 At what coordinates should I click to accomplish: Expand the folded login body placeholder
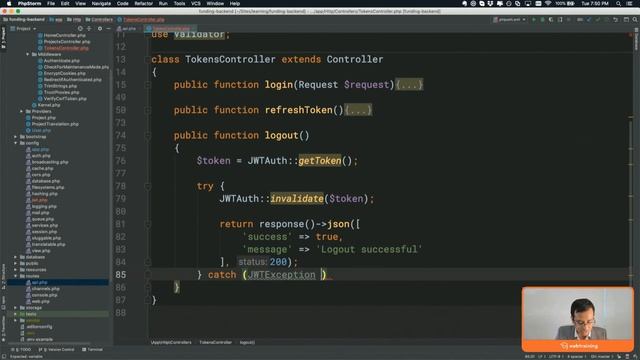[x=409, y=85]
